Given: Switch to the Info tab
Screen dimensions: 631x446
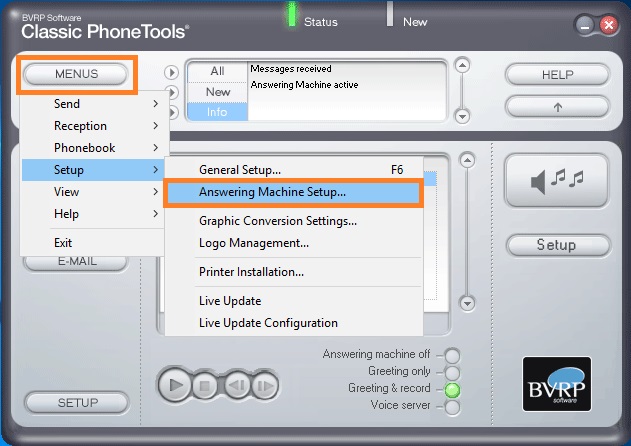Looking at the screenshot, I should [217, 112].
